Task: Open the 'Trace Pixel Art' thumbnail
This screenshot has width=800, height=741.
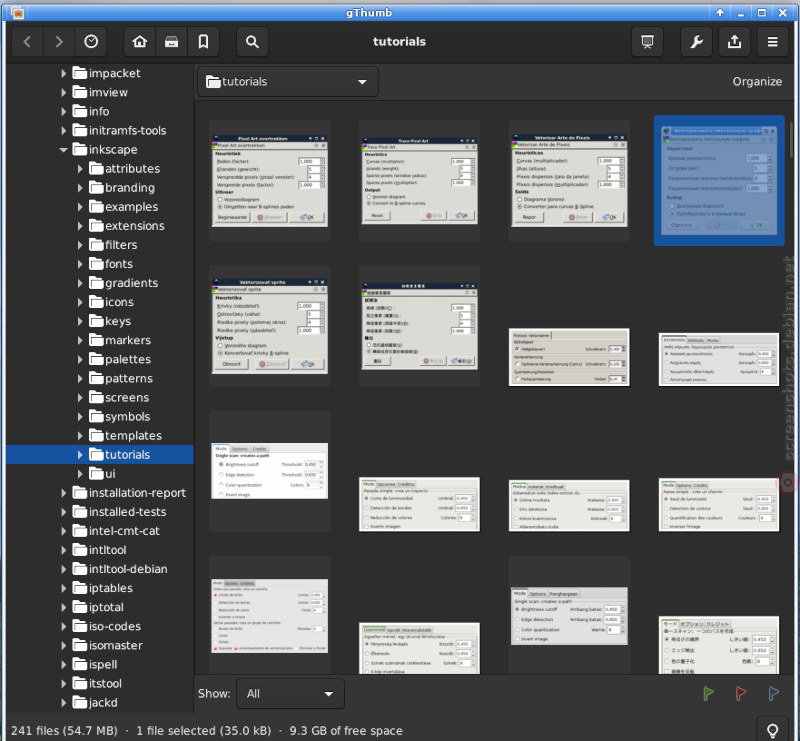Action: tap(419, 180)
